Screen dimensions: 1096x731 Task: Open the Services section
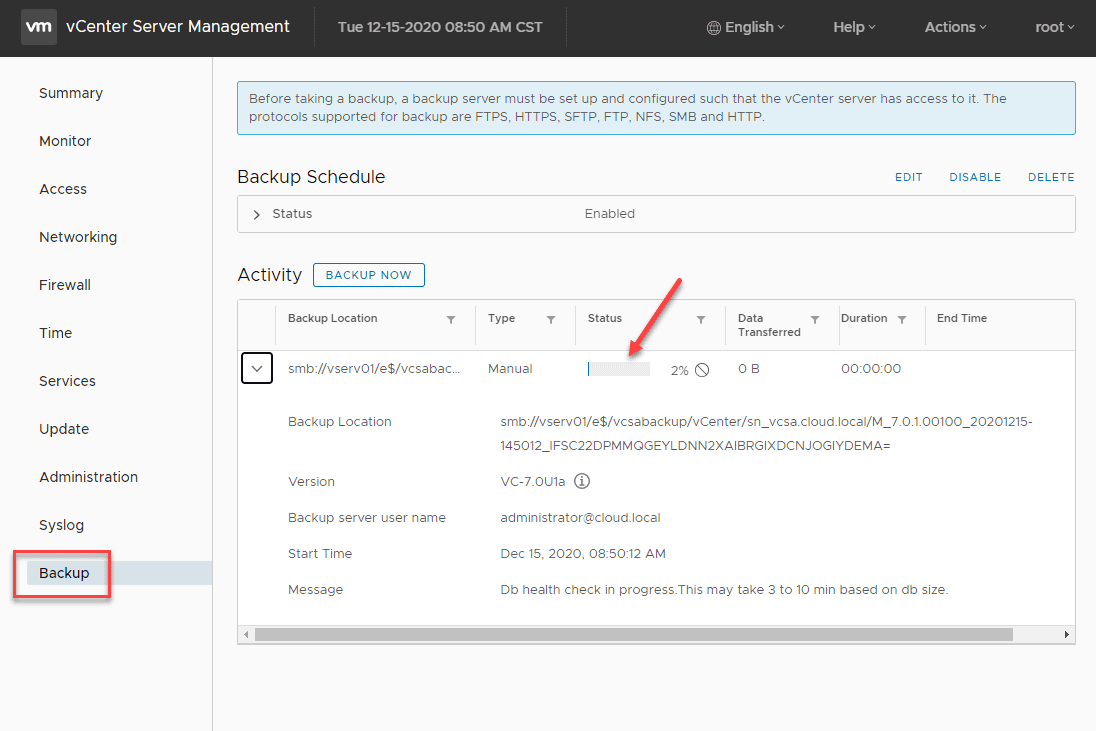tap(67, 381)
